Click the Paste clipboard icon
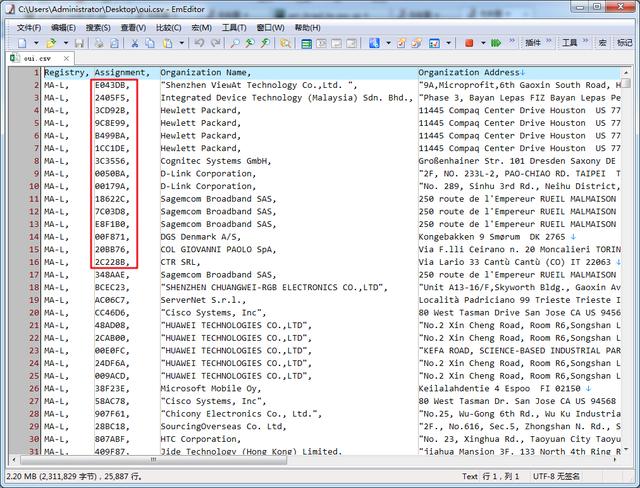Image resolution: width=640 pixels, height=488 pixels. click(x=167, y=42)
